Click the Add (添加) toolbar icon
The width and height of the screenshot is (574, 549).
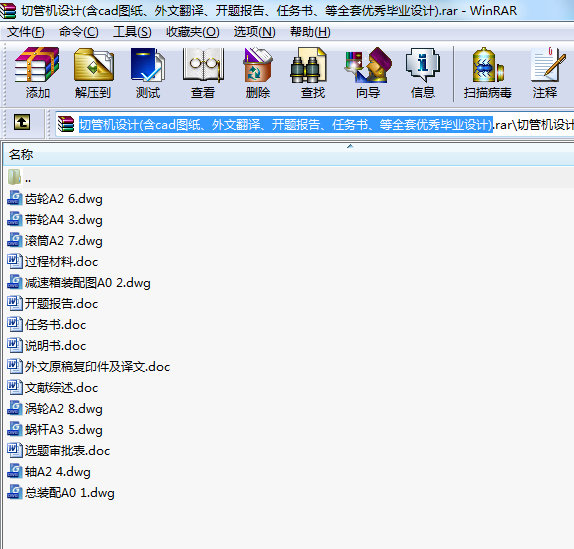[37, 65]
